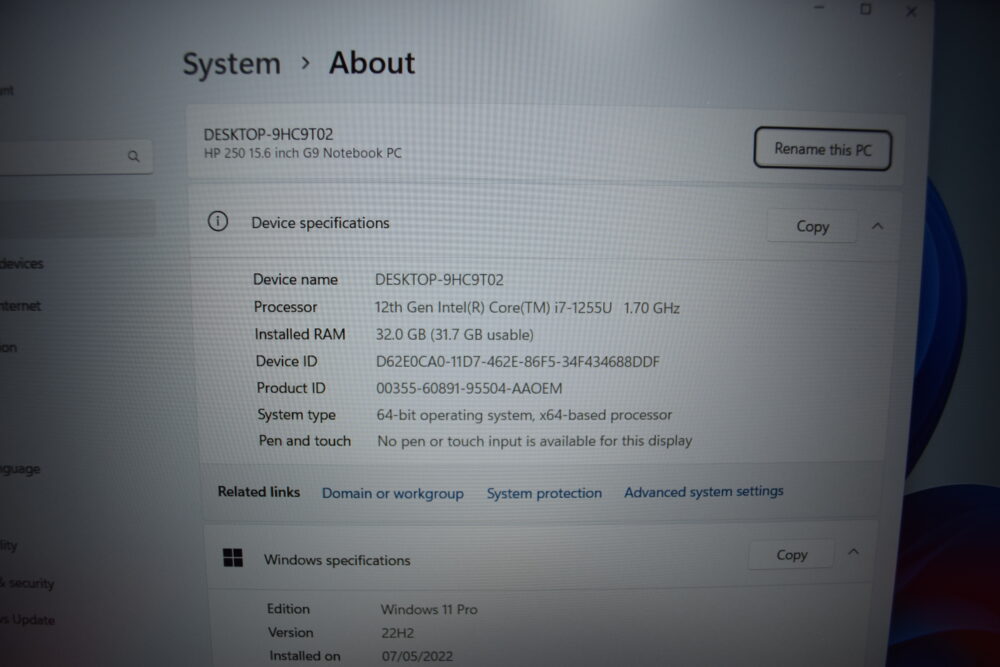Click the 12th Gen Intel Core i7-1255U value
This screenshot has width=1000, height=667.
[x=527, y=308]
